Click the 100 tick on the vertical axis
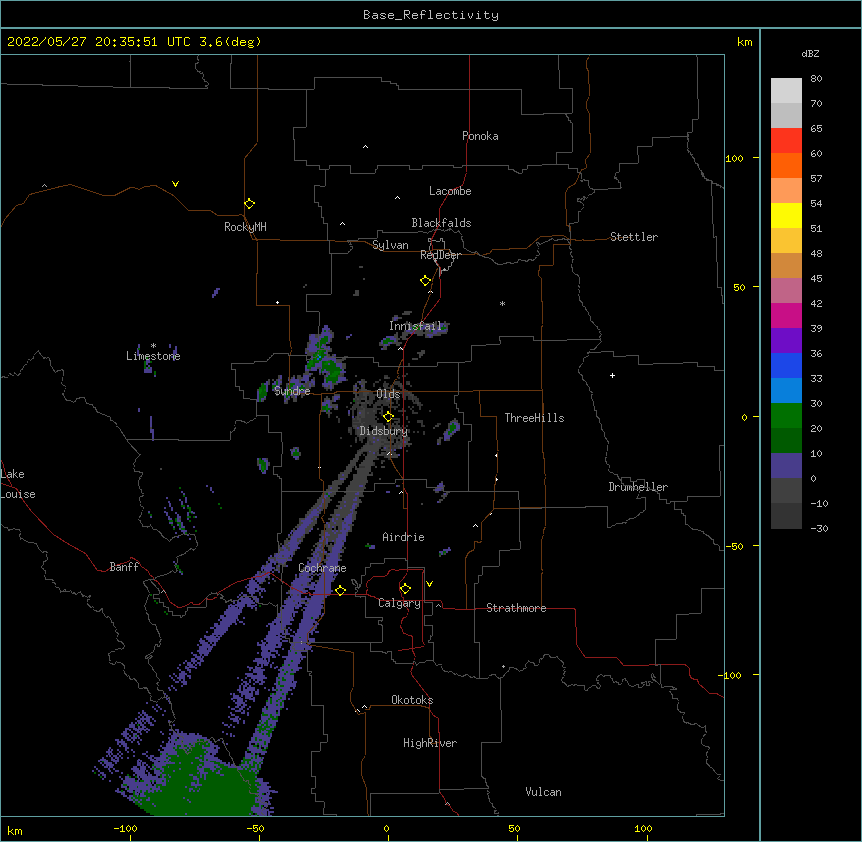 (734, 158)
